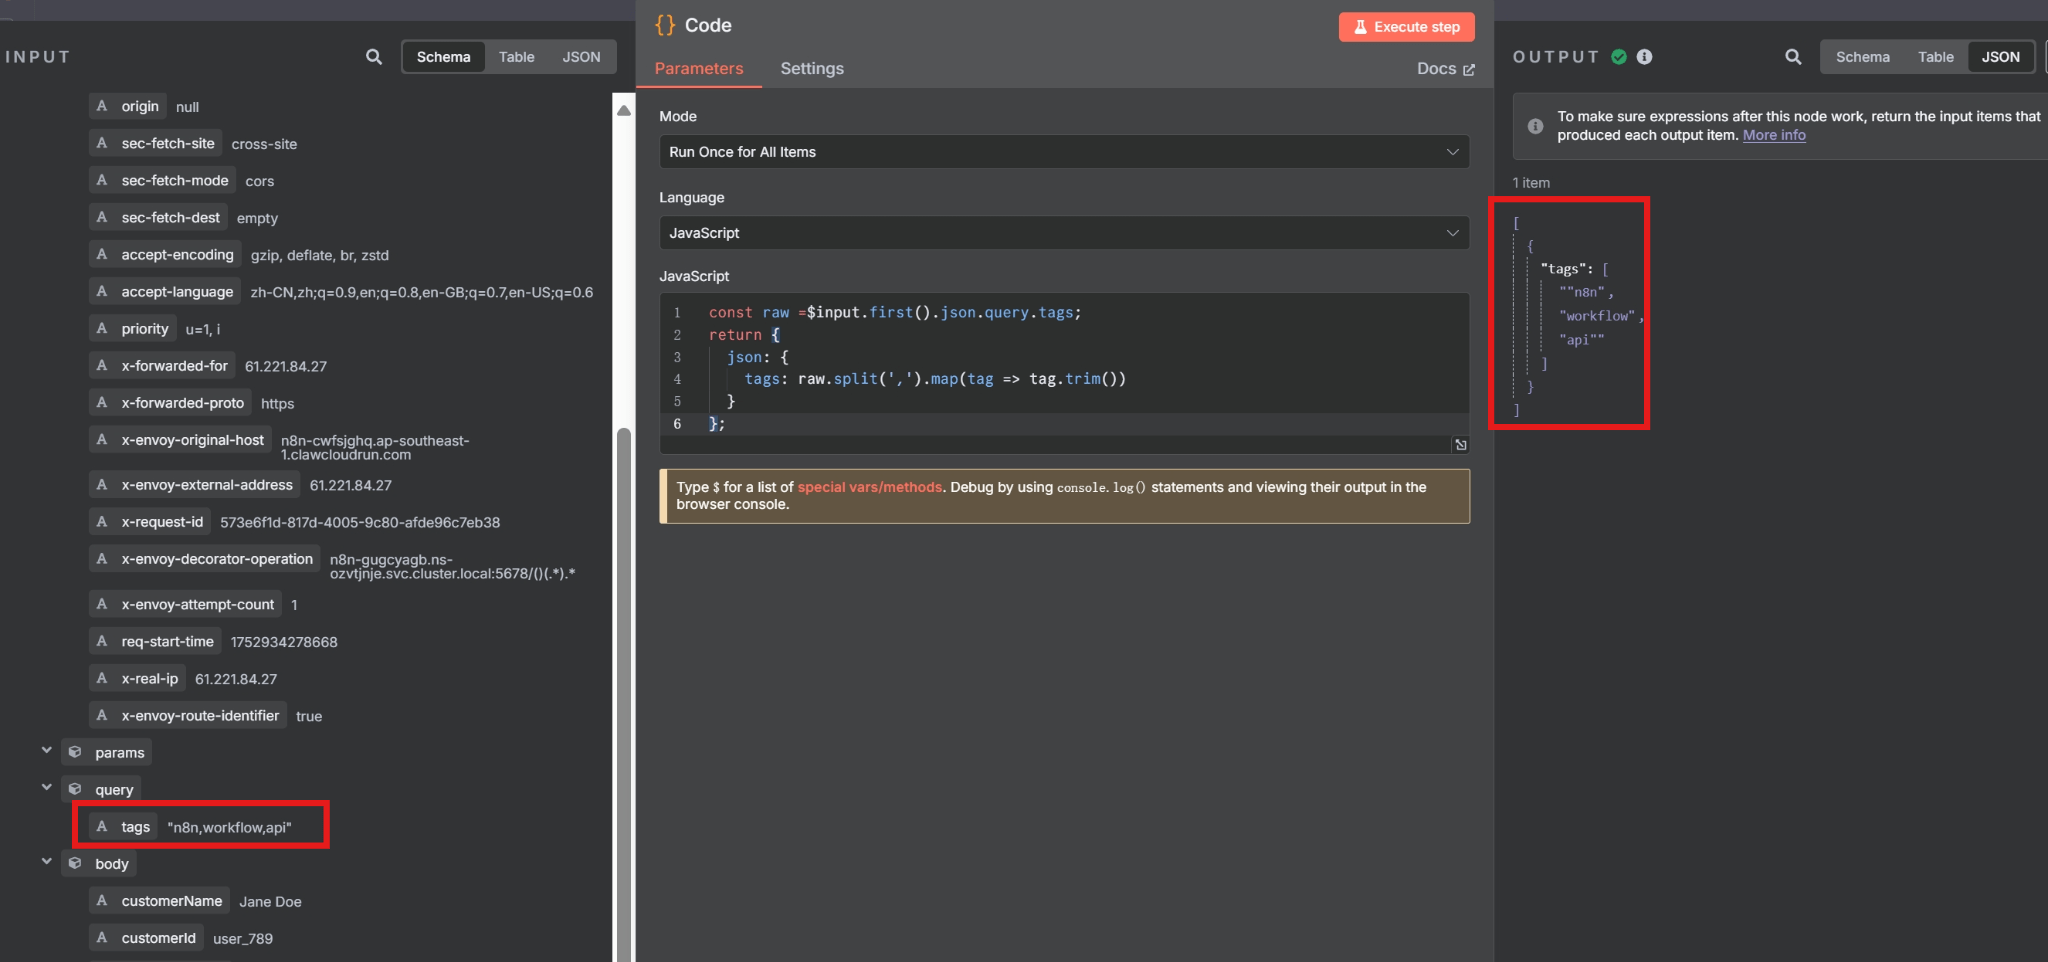Open the Mode dropdown
Image resolution: width=2048 pixels, height=962 pixels.
click(x=1064, y=152)
